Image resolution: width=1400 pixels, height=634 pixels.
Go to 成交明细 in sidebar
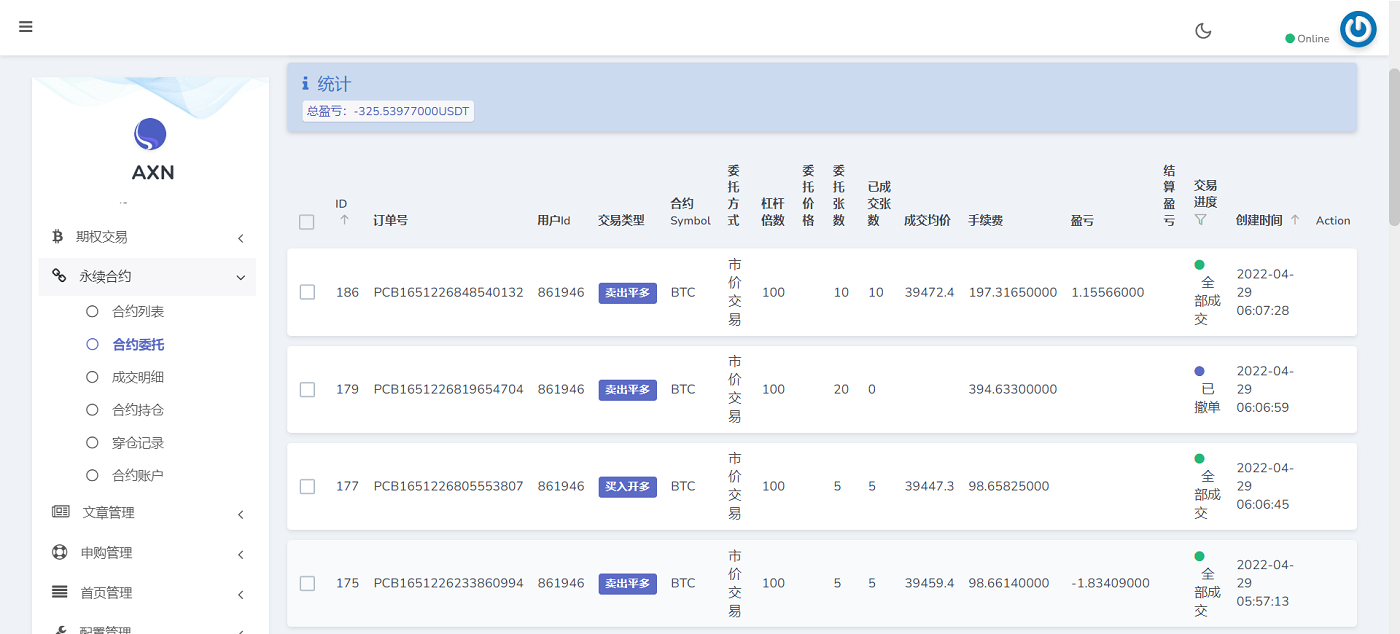(138, 377)
